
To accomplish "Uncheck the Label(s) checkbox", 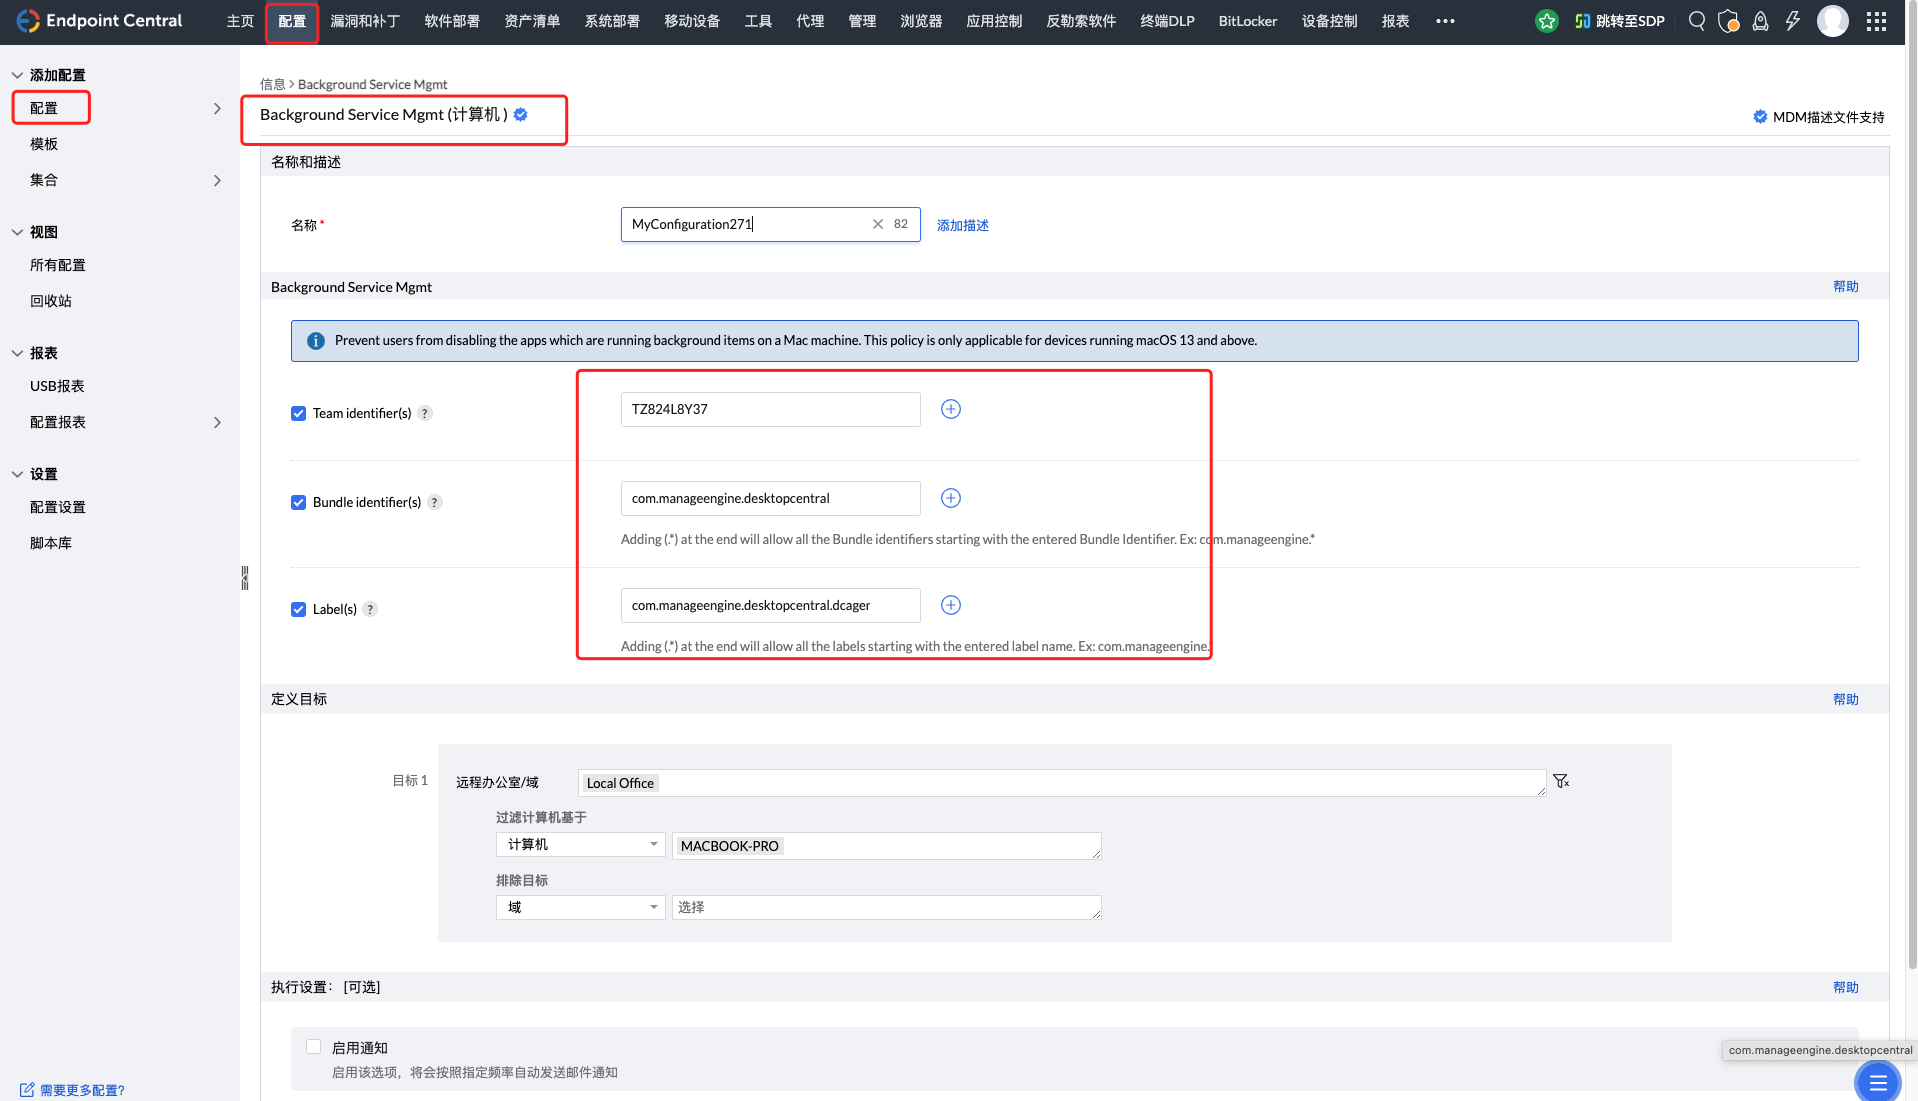I will point(298,609).
